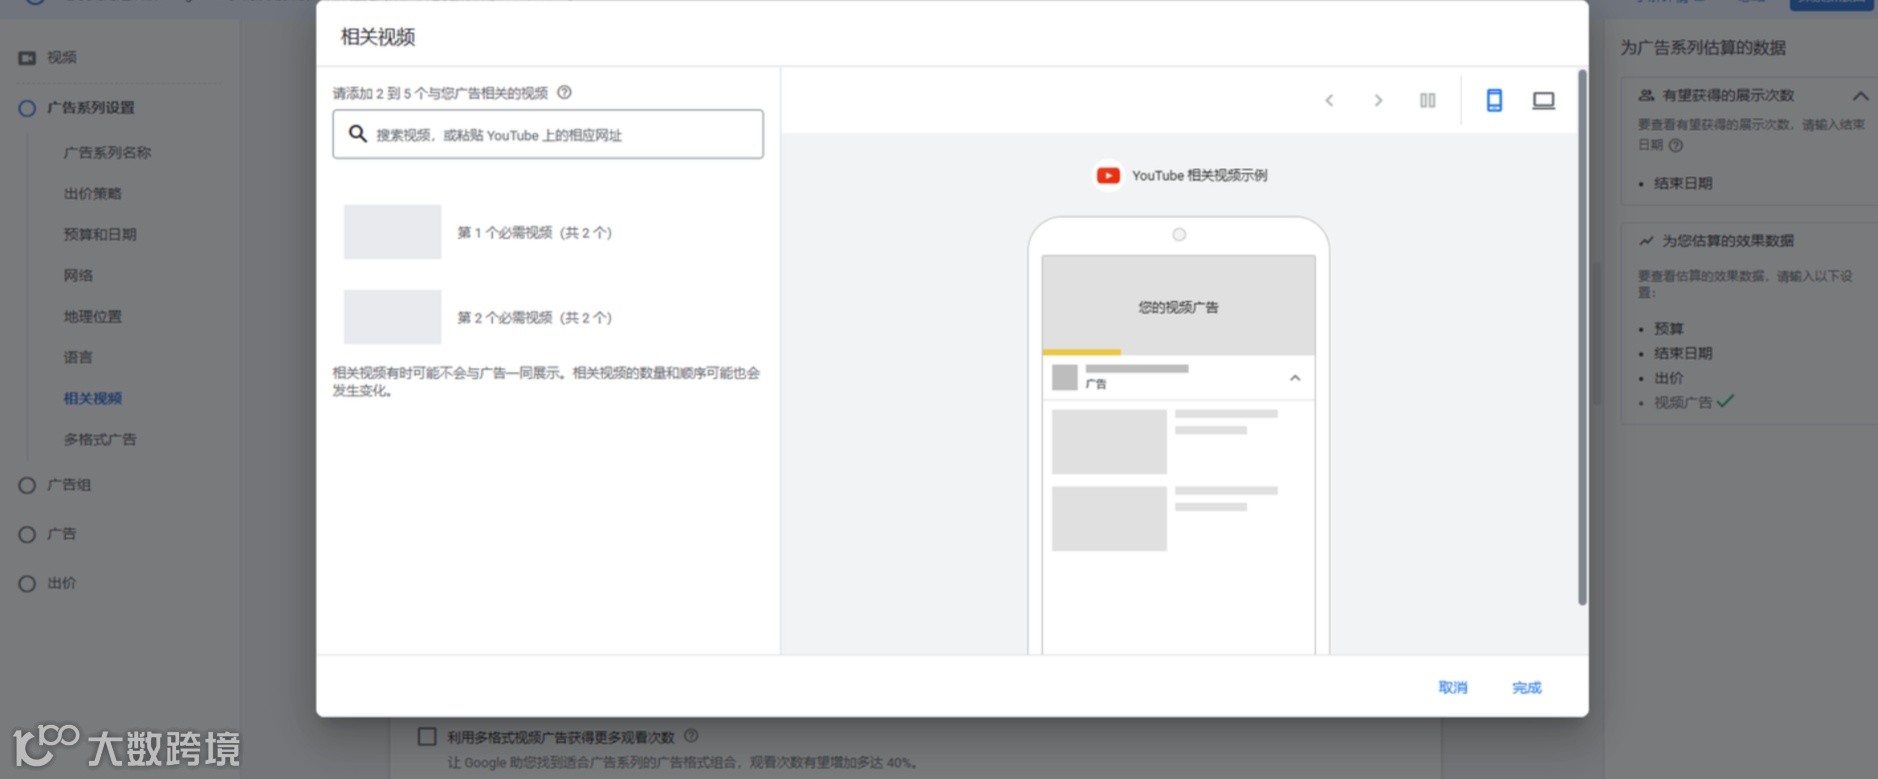1878x779 pixels.
Task: Select second required video placeholder thumbnail
Action: pos(392,317)
